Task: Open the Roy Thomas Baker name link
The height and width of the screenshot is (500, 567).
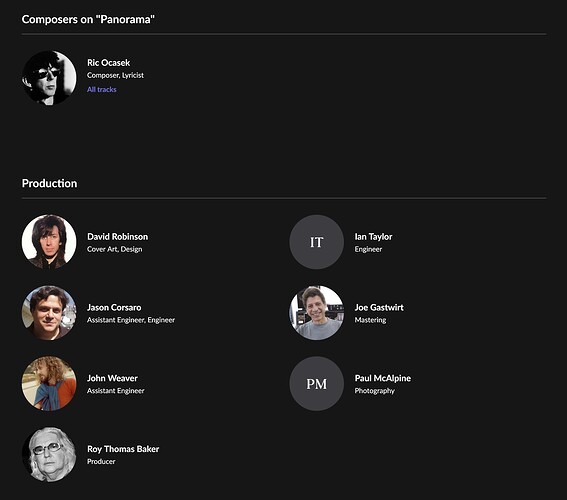Action: click(123, 449)
